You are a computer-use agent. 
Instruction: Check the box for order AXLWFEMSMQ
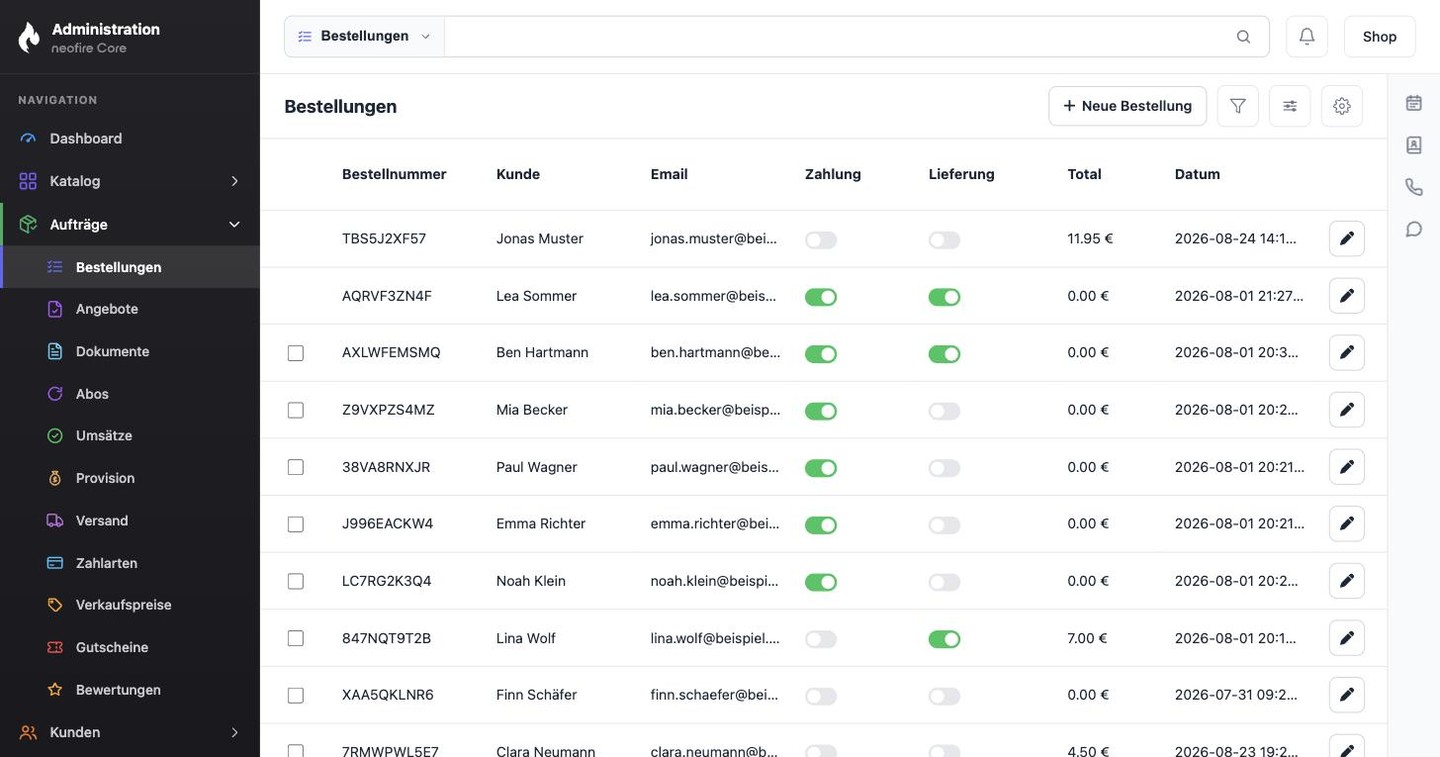295,353
